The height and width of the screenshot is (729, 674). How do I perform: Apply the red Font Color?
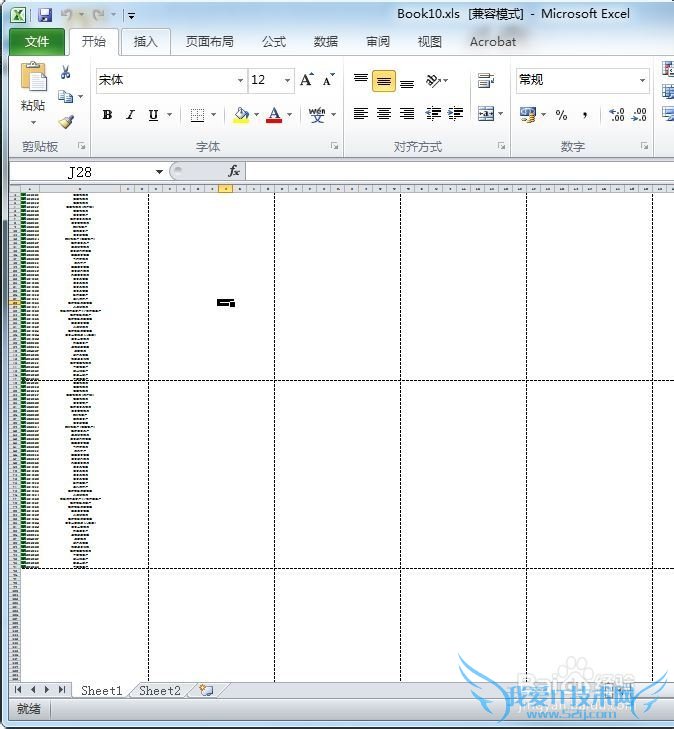point(274,114)
